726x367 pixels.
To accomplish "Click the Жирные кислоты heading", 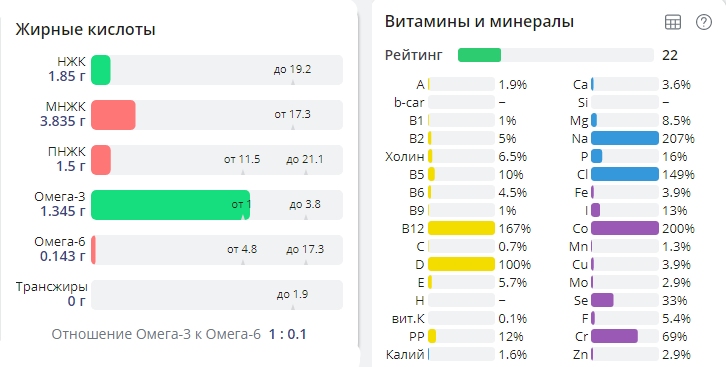I will coord(85,30).
